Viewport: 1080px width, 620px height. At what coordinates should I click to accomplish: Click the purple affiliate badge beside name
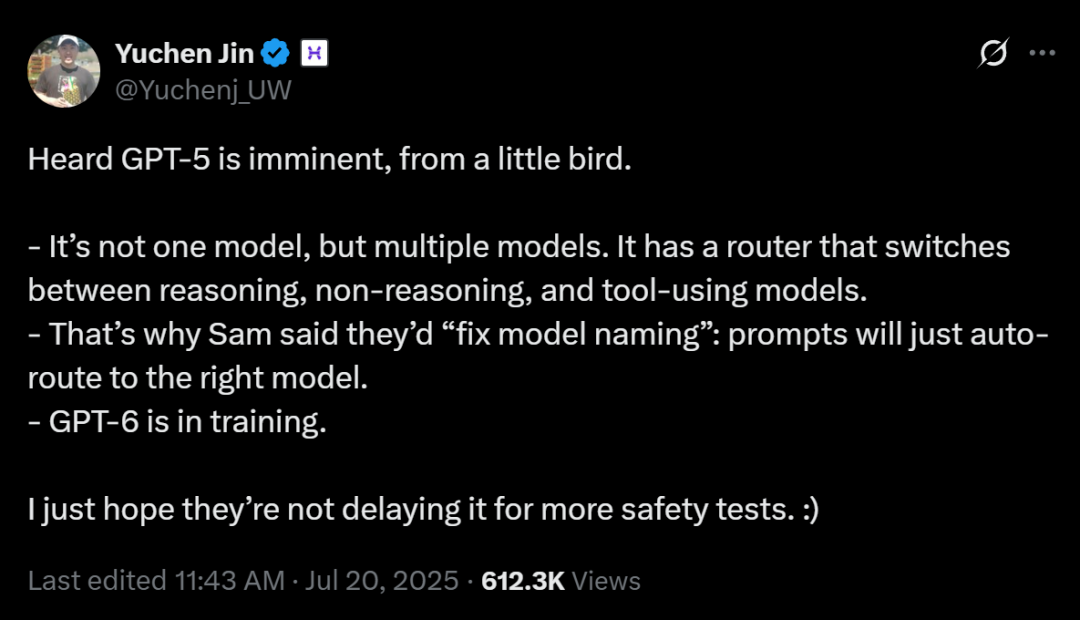click(x=314, y=53)
